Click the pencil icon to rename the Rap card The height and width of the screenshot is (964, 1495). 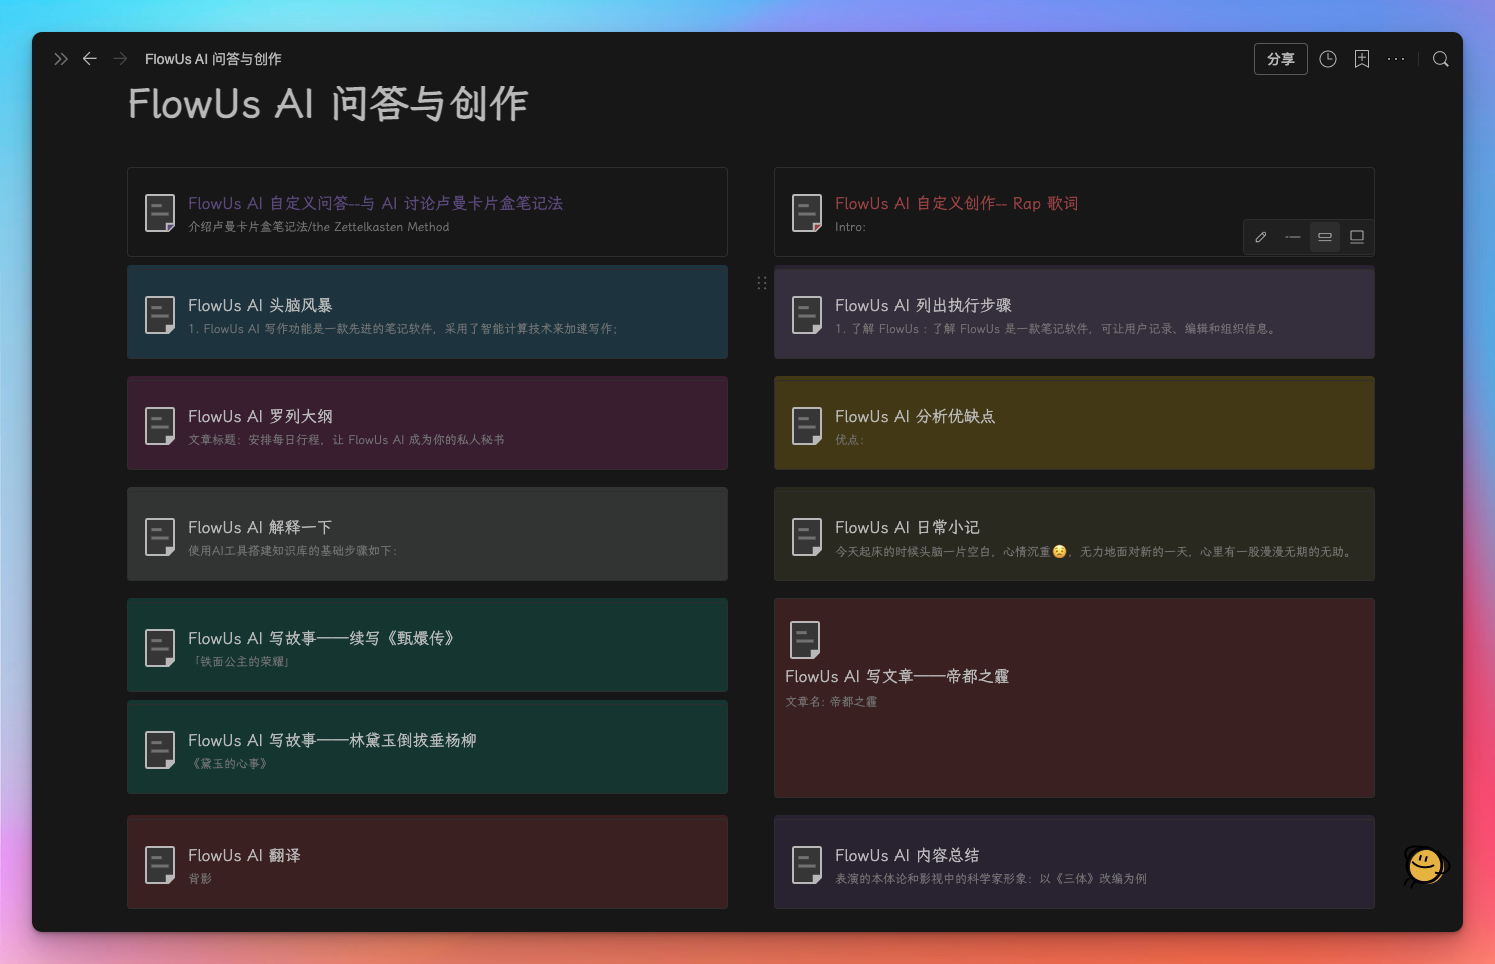(1260, 237)
